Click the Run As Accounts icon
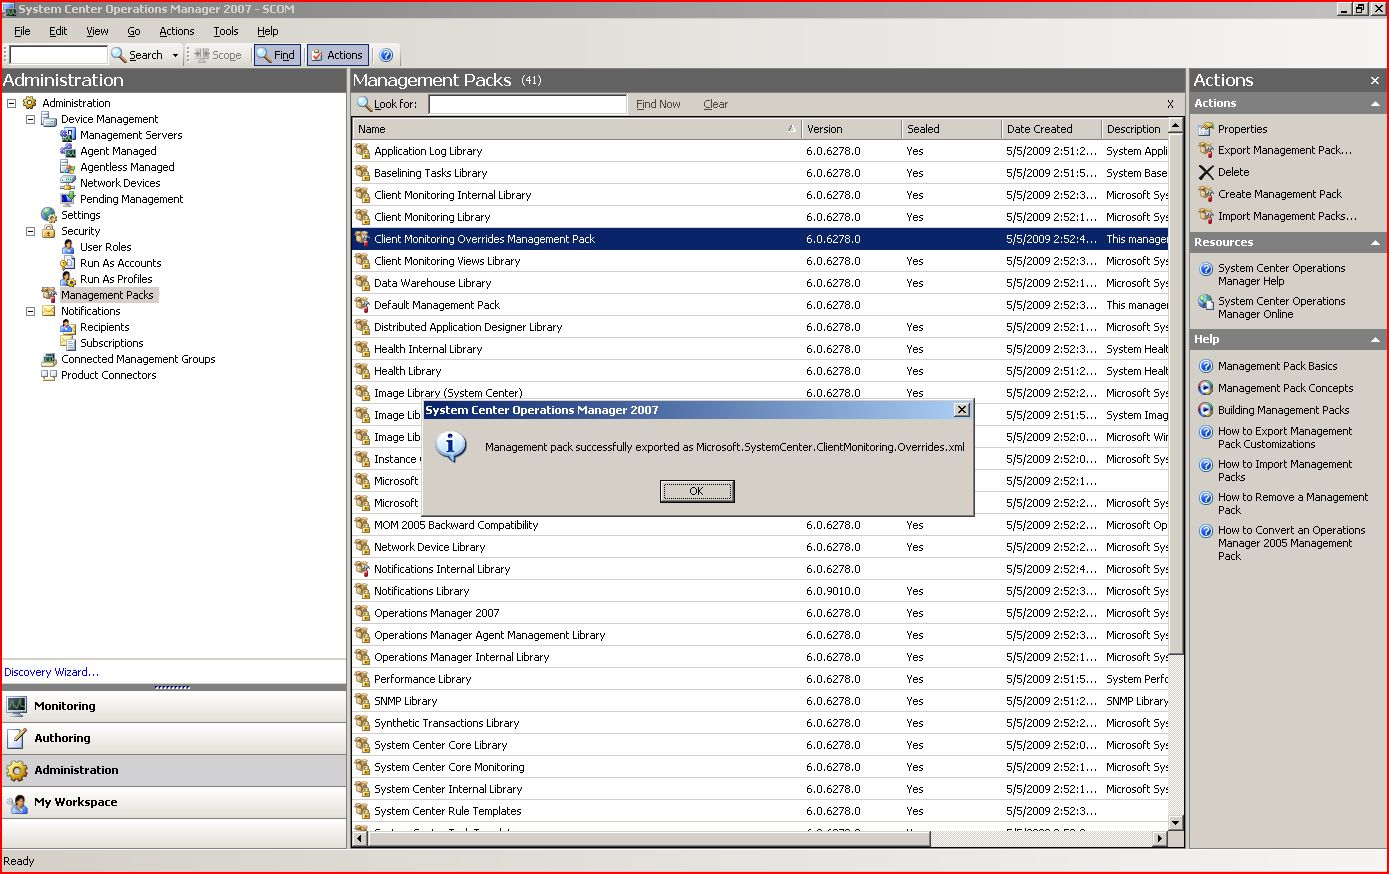The height and width of the screenshot is (874, 1389). (x=68, y=263)
